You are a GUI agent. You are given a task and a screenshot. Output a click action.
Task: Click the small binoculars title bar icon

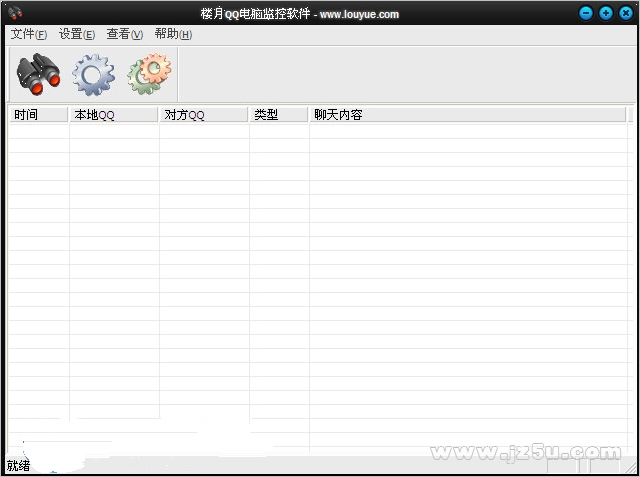coord(15,13)
